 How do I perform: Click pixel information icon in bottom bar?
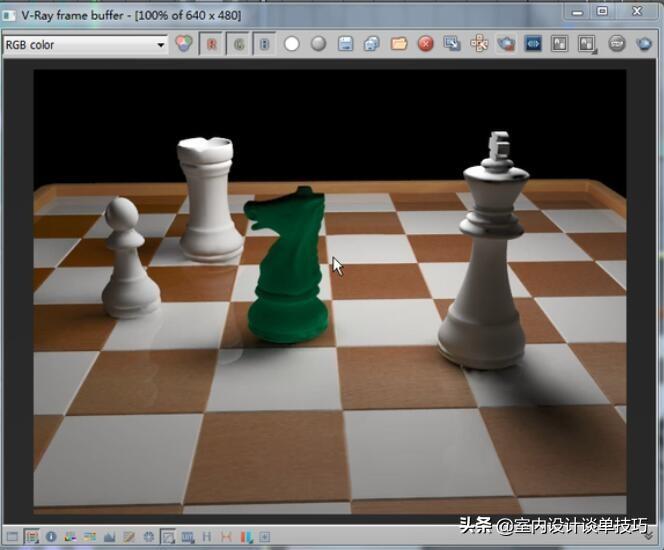(x=51, y=537)
